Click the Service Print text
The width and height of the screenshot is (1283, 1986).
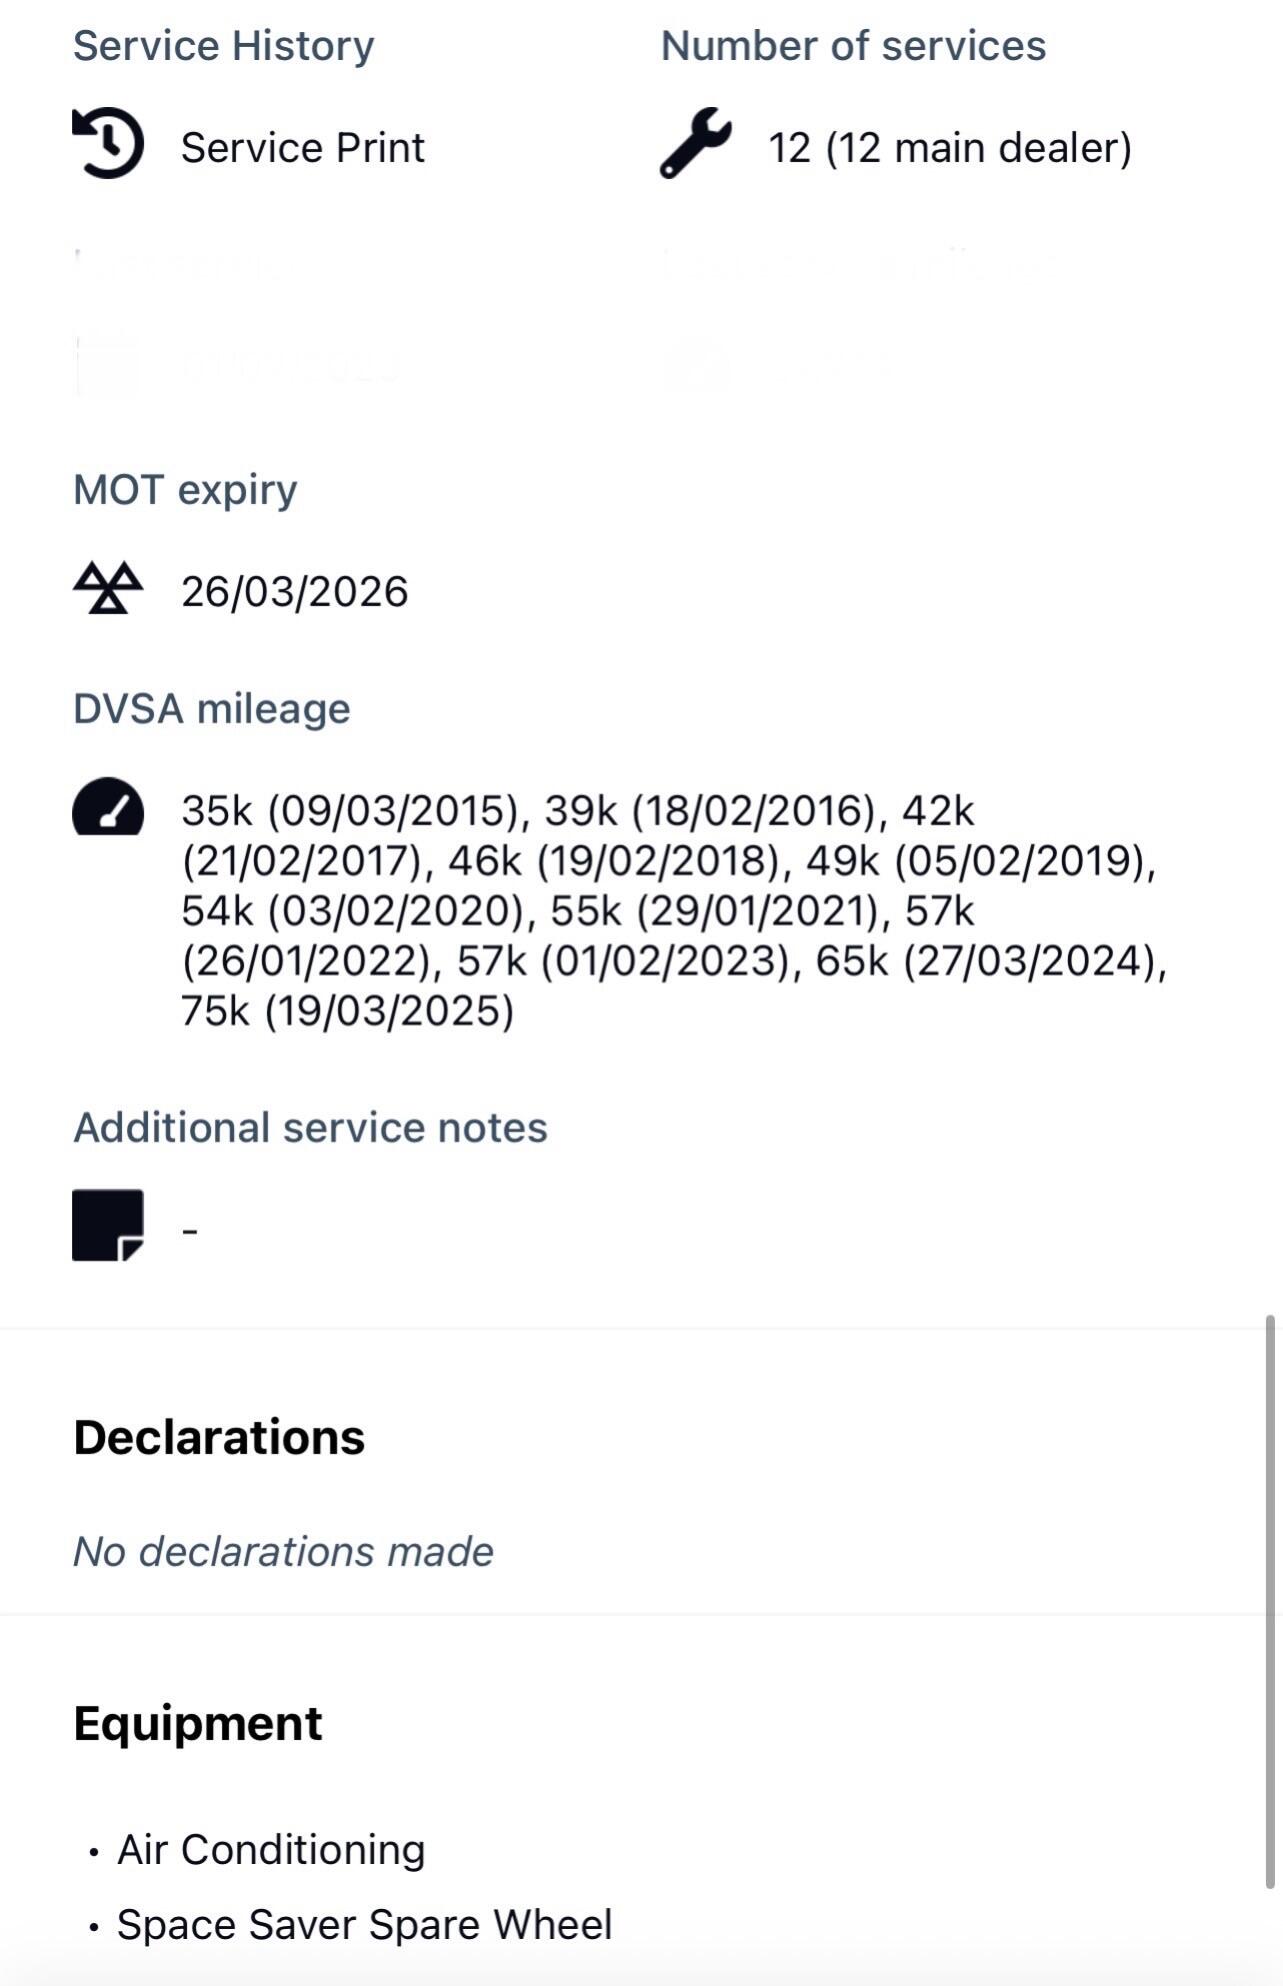(x=302, y=148)
